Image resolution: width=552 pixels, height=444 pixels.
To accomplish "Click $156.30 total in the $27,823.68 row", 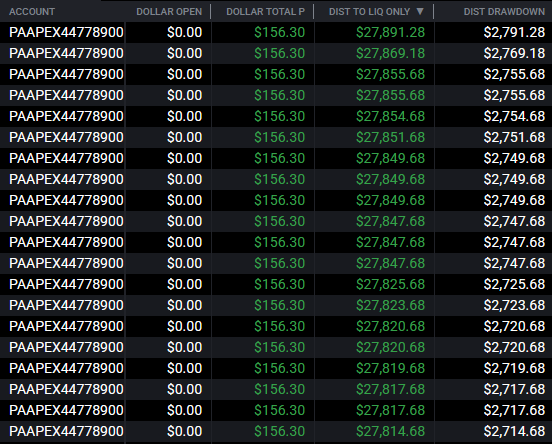I will [280, 305].
